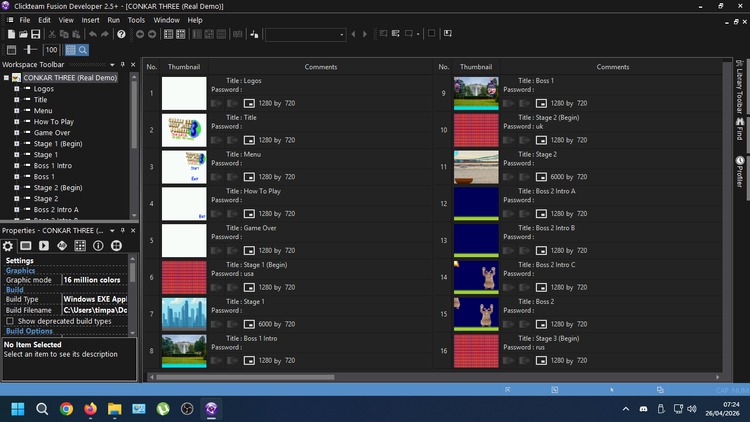Click the zoom value field showing 100
This screenshot has width=750, height=422.
coord(51,50)
